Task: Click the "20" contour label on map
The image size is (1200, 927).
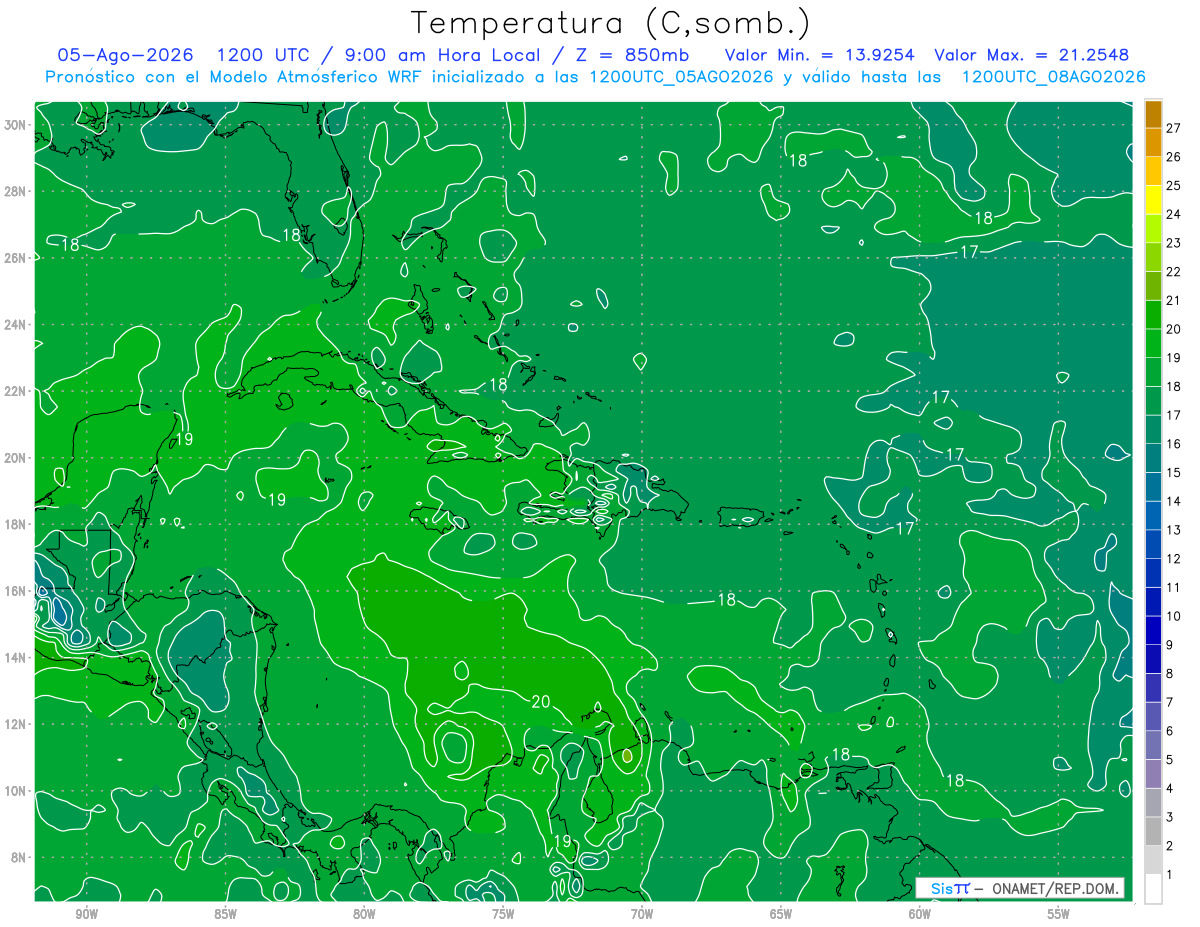Action: click(541, 702)
